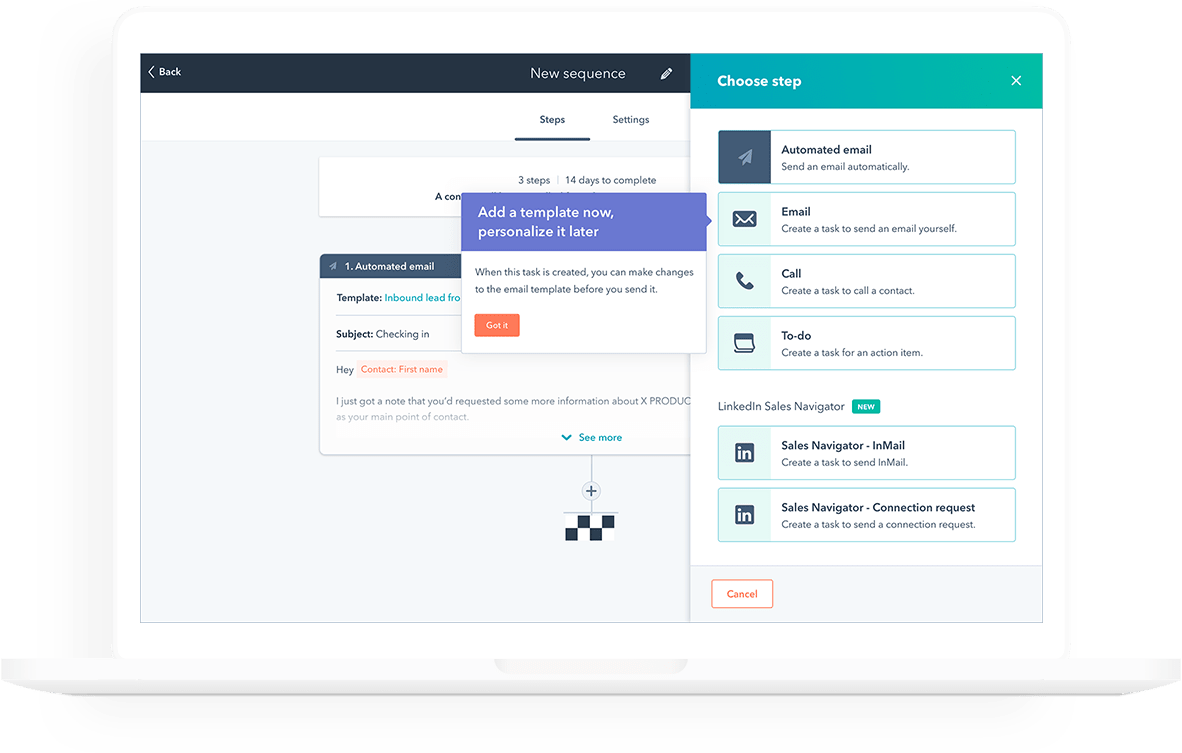
Task: Click the NEW badge beside LinkedIn Sales Navigator
Action: (865, 406)
